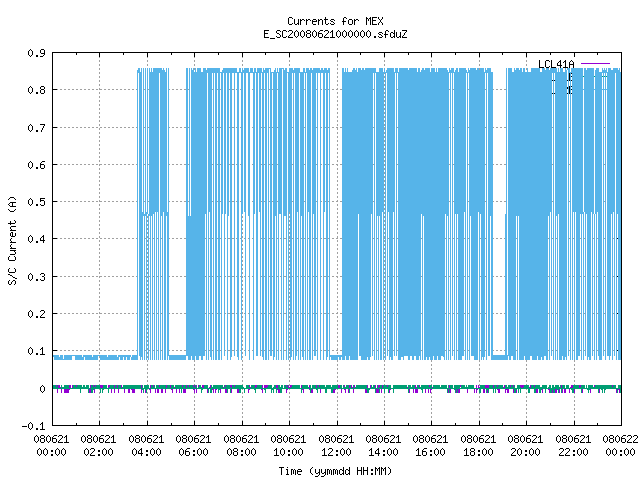Click the '0.8' y-axis tick value
The height and width of the screenshot is (480, 640).
pos(36,90)
